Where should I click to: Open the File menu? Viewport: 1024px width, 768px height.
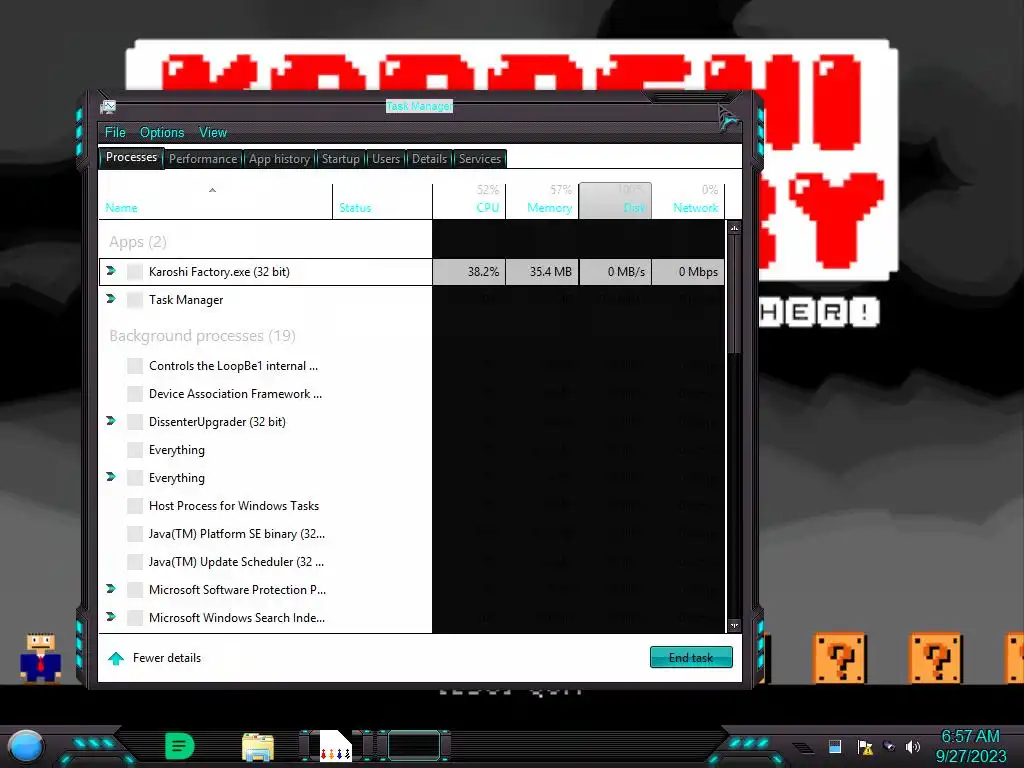pos(115,133)
